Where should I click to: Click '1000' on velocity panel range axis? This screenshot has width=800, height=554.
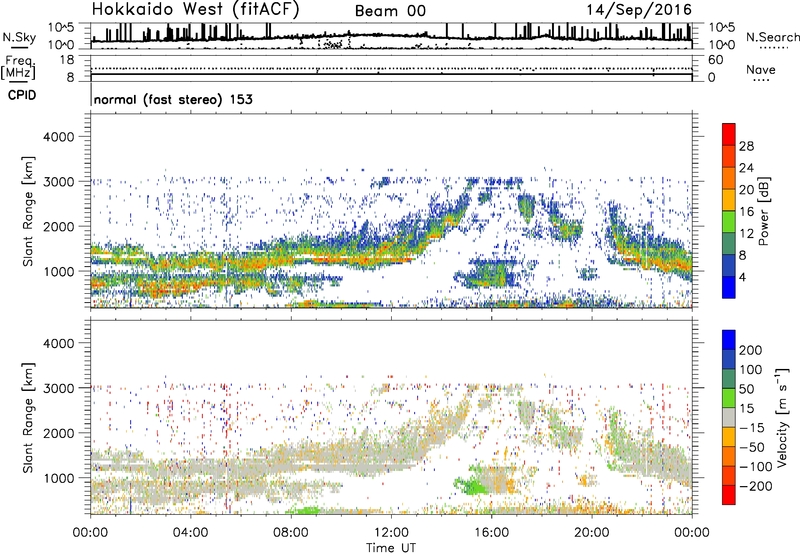[59, 478]
